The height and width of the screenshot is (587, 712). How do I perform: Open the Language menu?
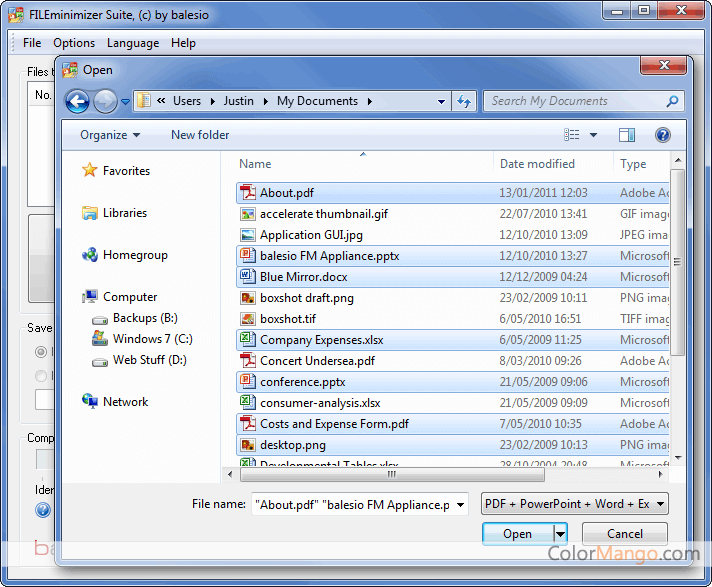click(132, 43)
